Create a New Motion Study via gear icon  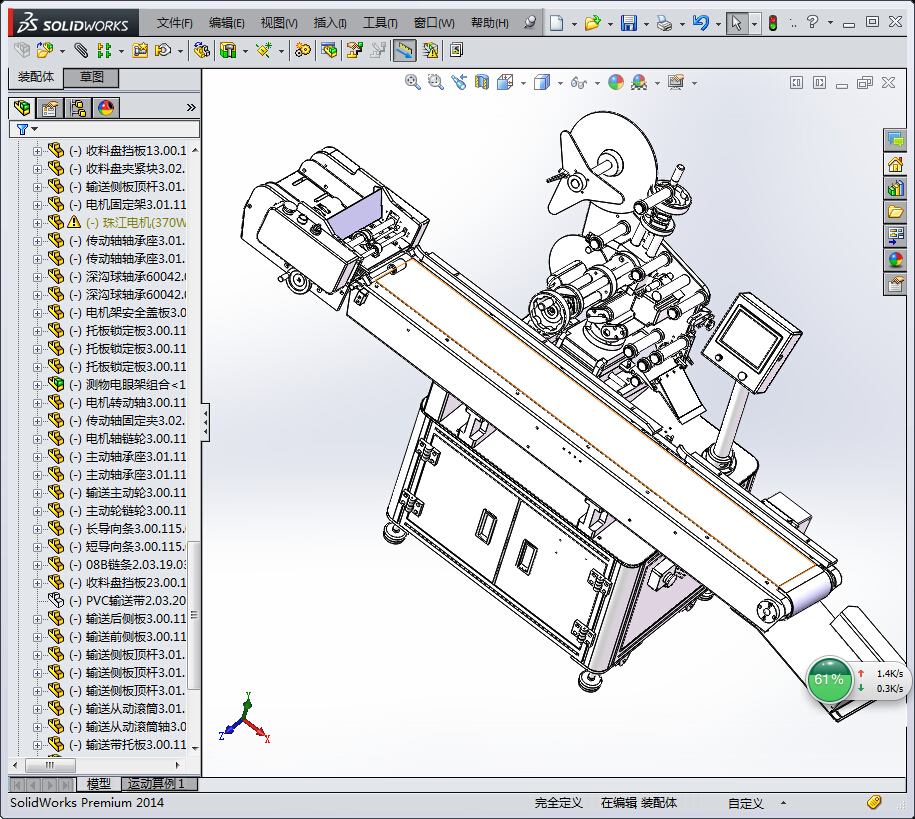[302, 51]
